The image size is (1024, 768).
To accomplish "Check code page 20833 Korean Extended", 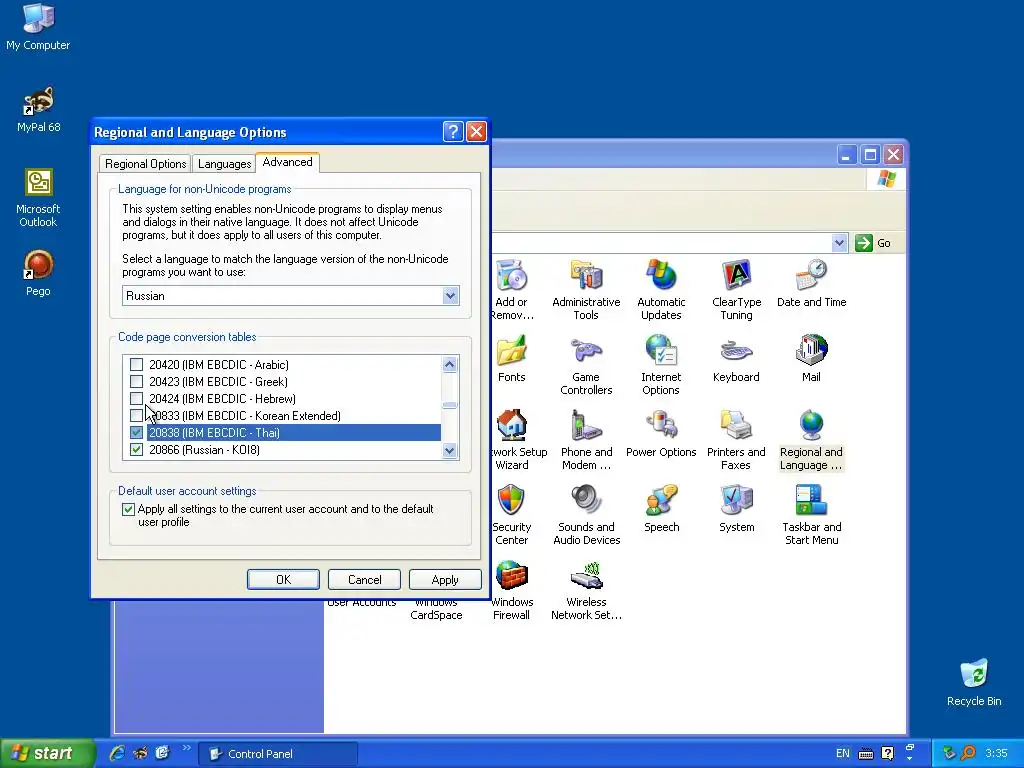I will click(x=136, y=415).
